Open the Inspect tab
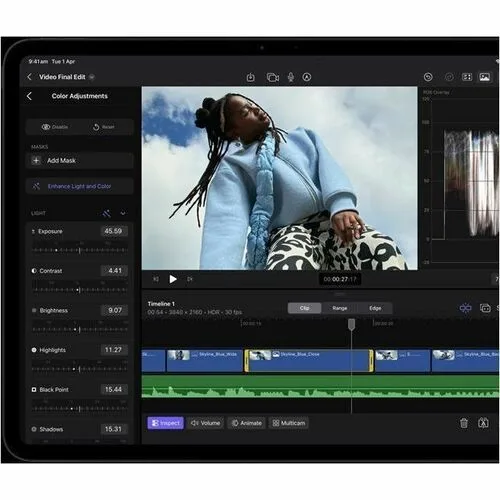500x500 pixels. point(166,423)
